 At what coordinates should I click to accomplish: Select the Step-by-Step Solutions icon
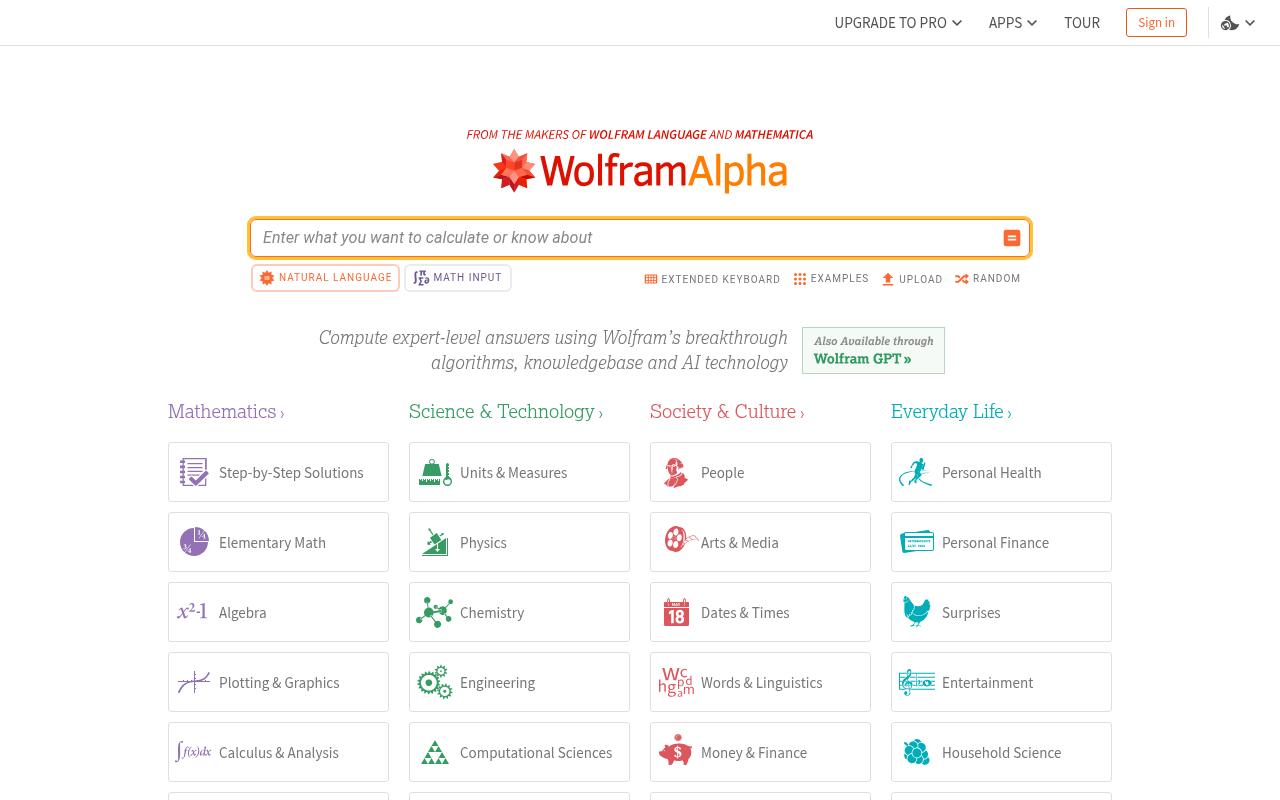[192, 471]
